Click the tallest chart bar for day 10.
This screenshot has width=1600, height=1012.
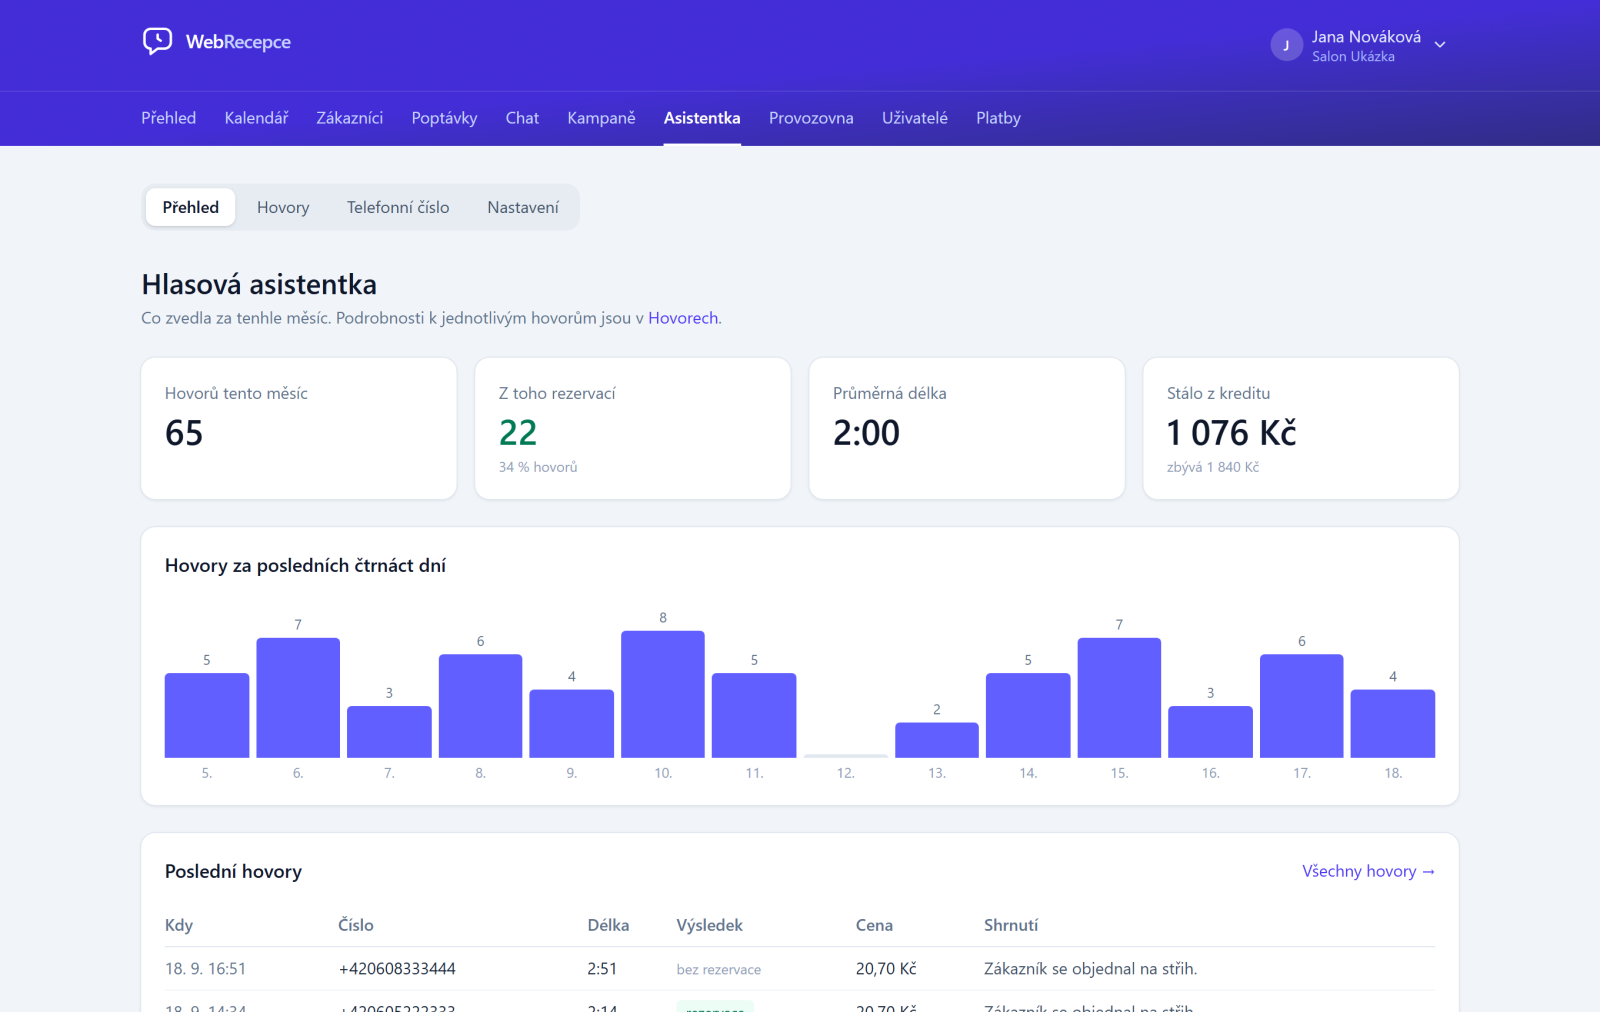663,694
